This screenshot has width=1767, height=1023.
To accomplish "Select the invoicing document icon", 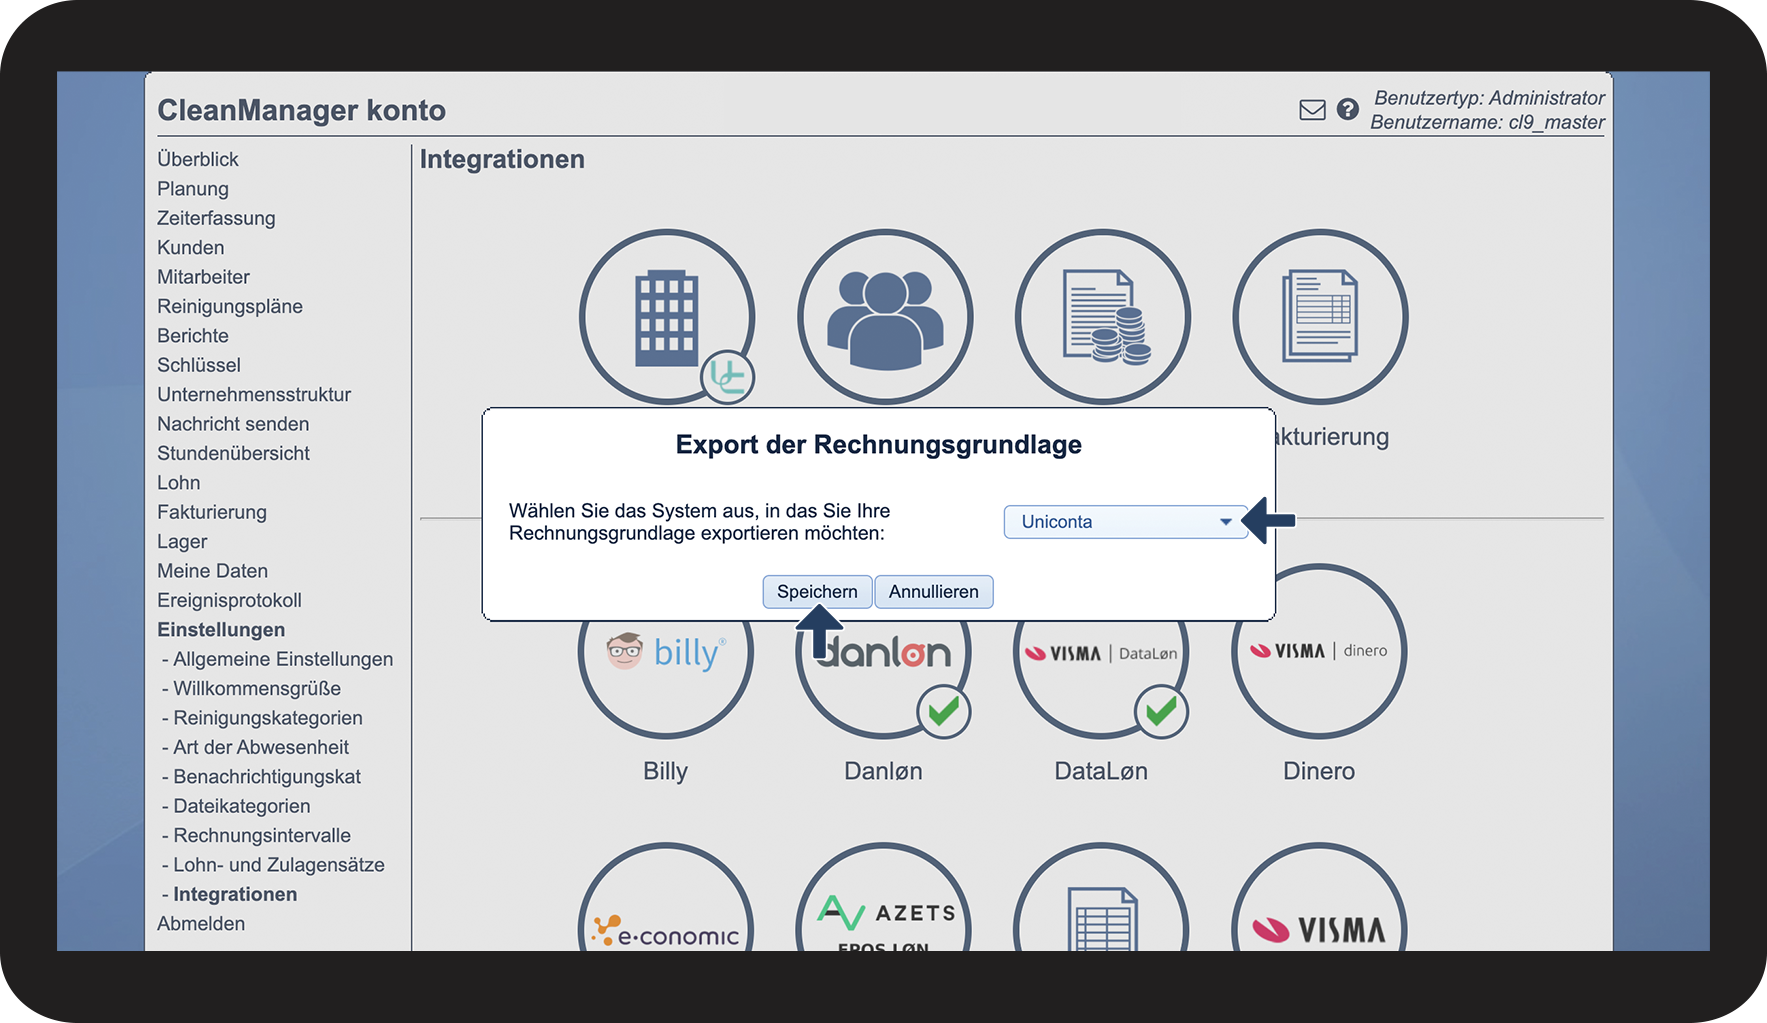I will (x=1320, y=317).
